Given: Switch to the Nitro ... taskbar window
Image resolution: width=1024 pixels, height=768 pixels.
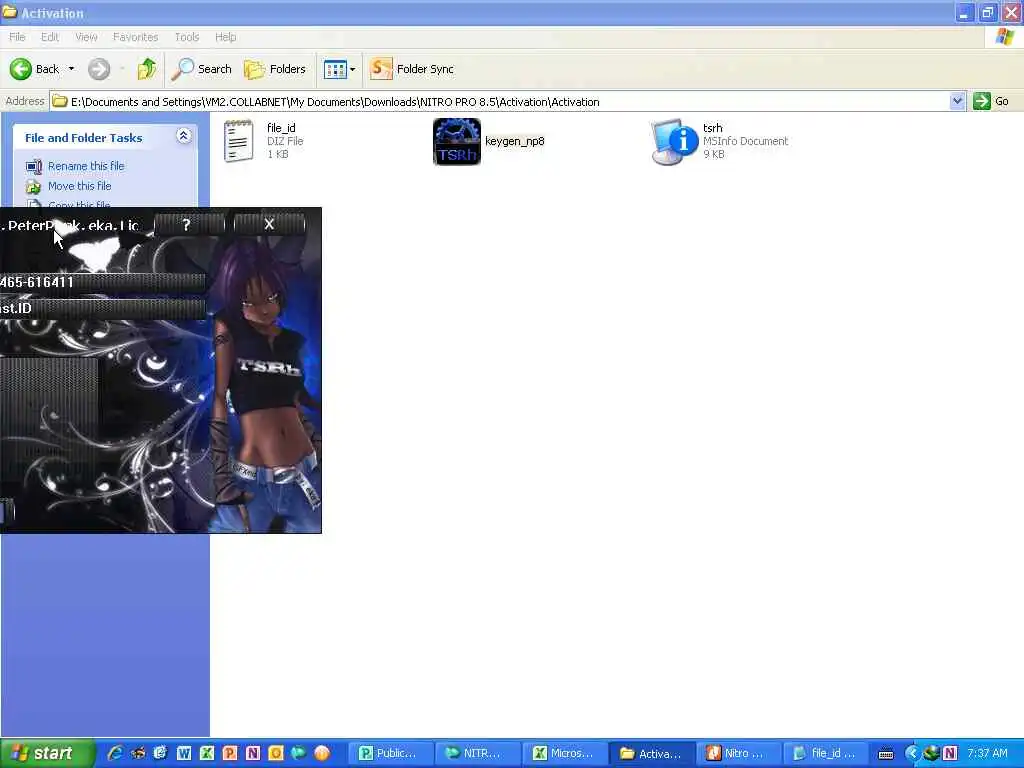Looking at the screenshot, I should pyautogui.click(x=738, y=754).
